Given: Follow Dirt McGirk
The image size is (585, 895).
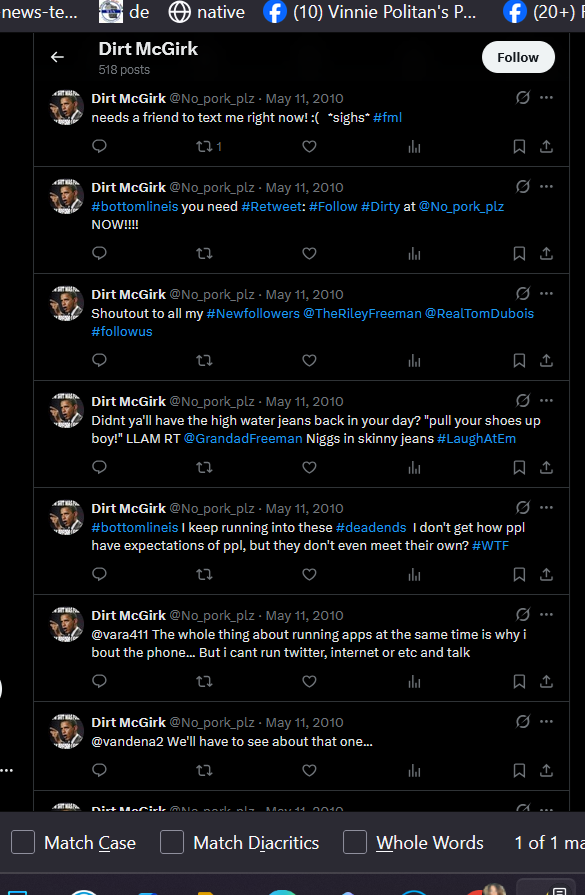Looking at the screenshot, I should pyautogui.click(x=518, y=57).
